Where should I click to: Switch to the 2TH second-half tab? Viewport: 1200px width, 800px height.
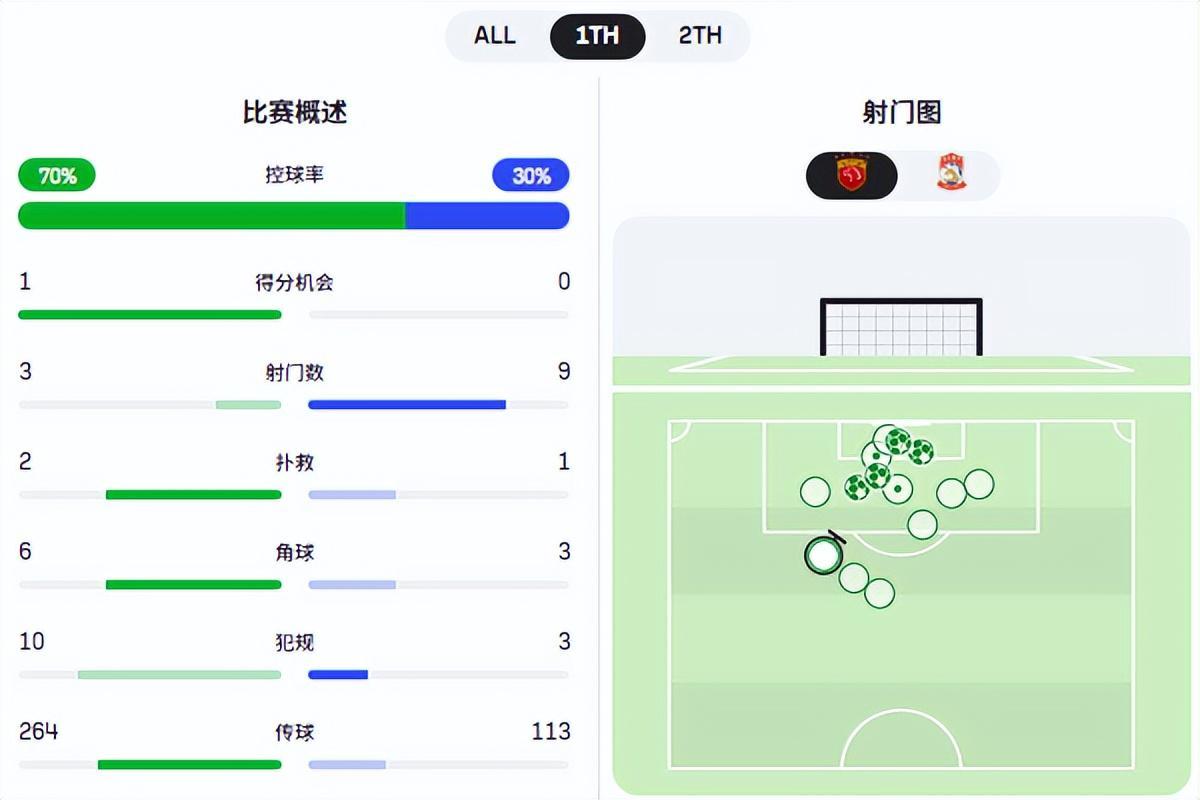(700, 36)
